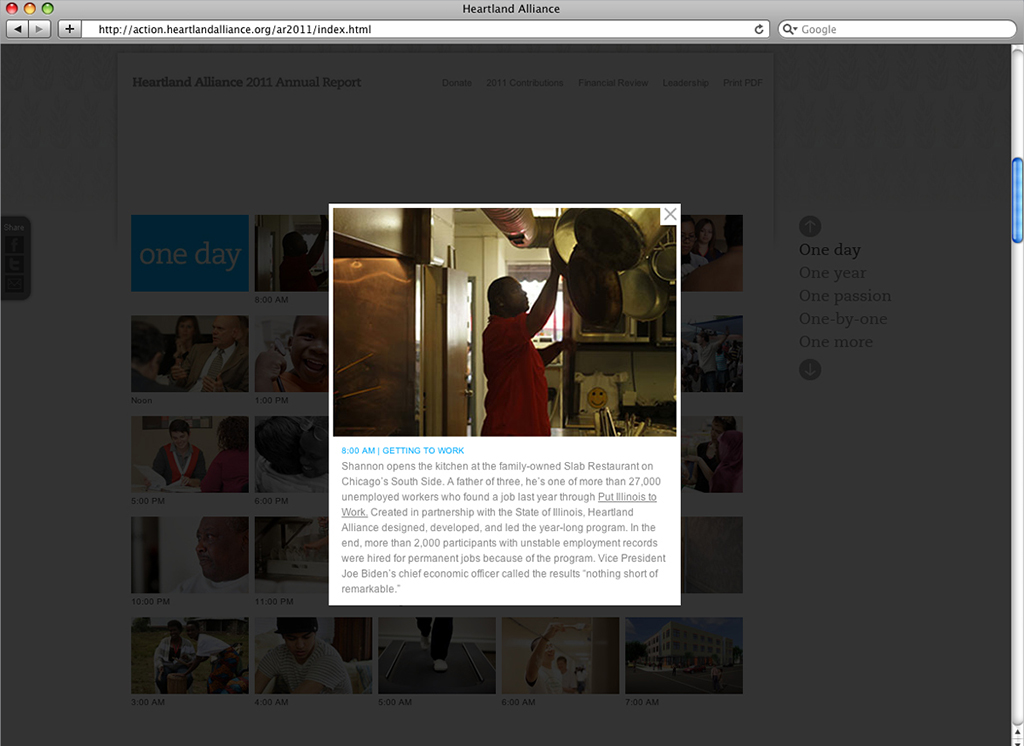Jump to One-by-one section
The image size is (1024, 746).
(843, 318)
